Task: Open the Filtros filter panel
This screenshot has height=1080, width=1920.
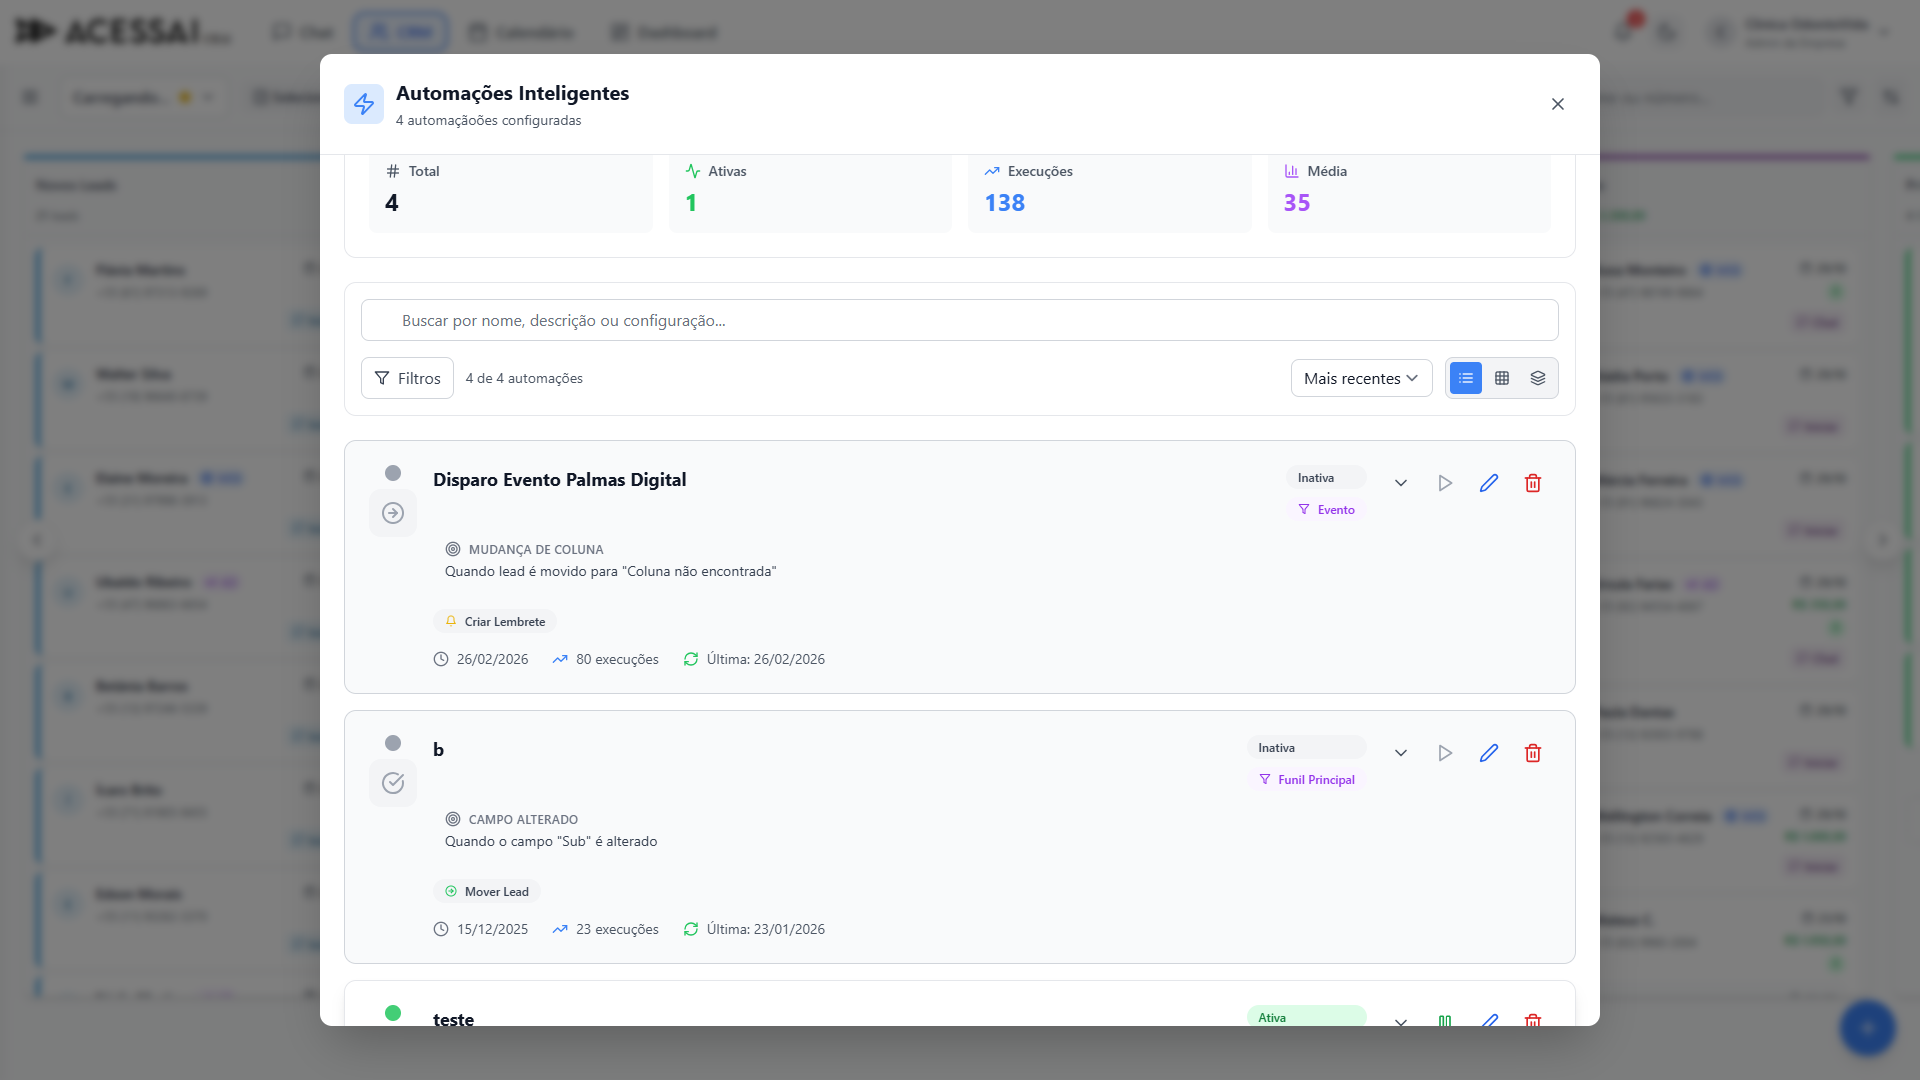Action: tap(407, 378)
